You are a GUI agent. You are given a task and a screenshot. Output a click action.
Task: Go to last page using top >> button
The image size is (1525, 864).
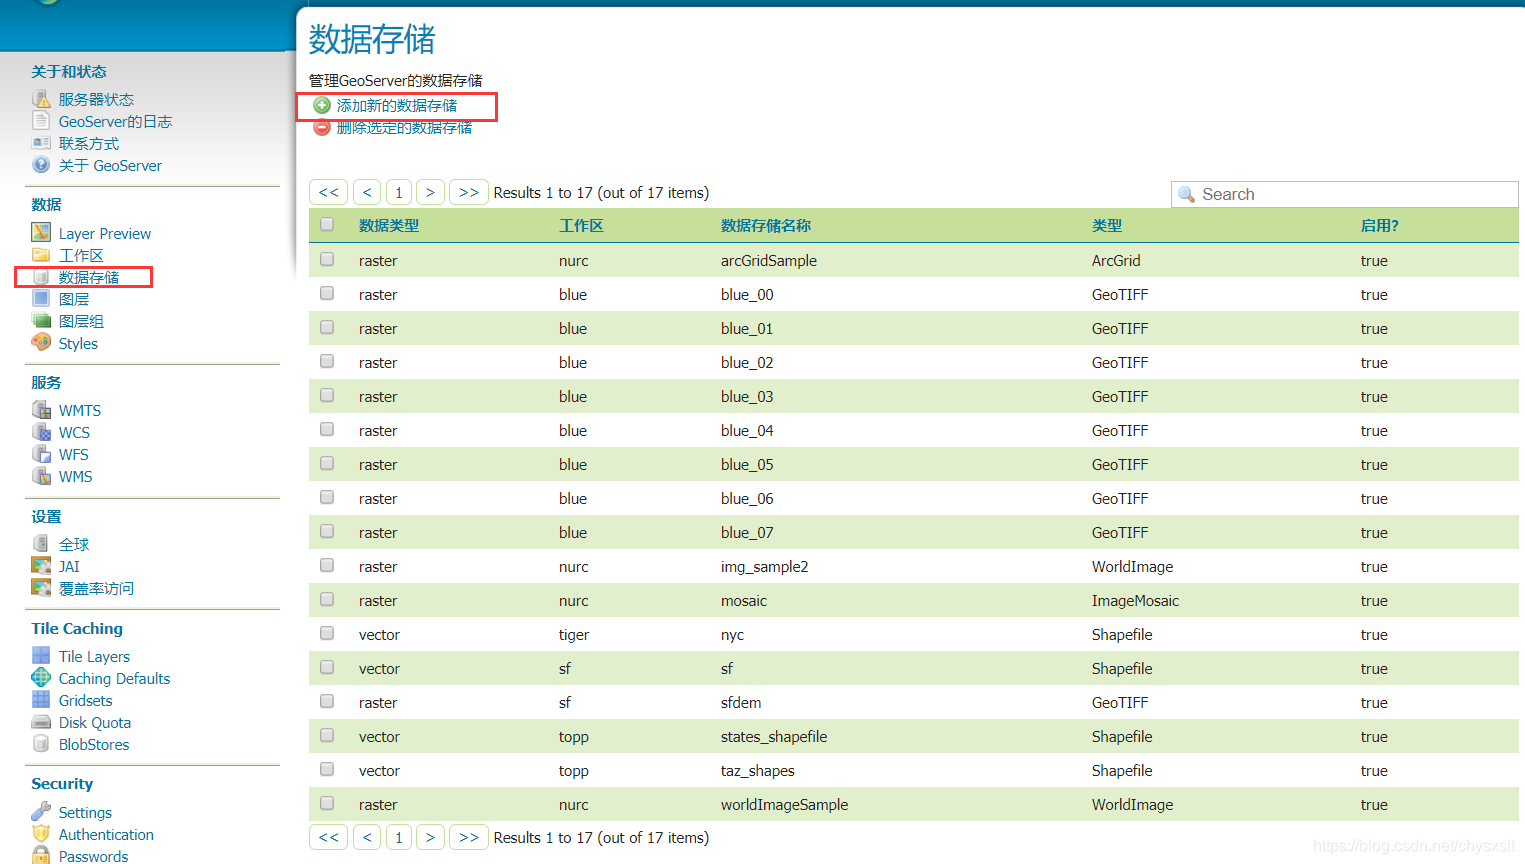tap(469, 192)
